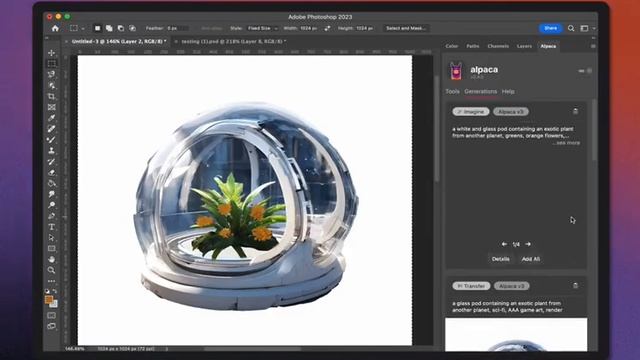640x360 pixels.
Task: Select the Zoom tool
Action: 51,270
